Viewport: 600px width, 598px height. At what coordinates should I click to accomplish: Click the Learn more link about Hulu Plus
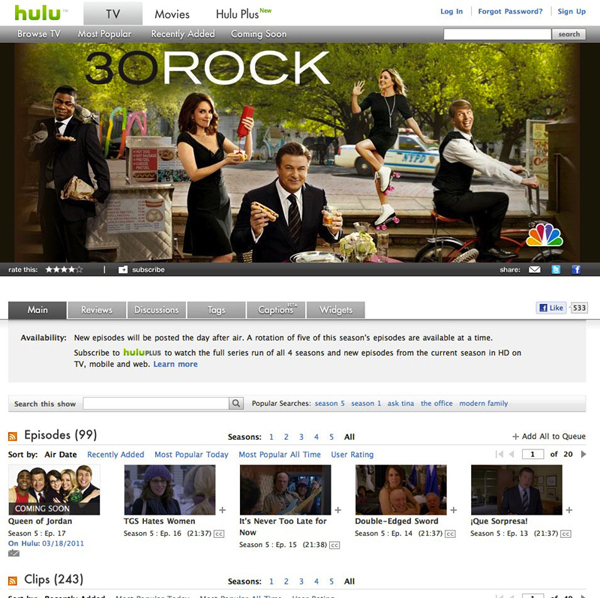coord(176,364)
